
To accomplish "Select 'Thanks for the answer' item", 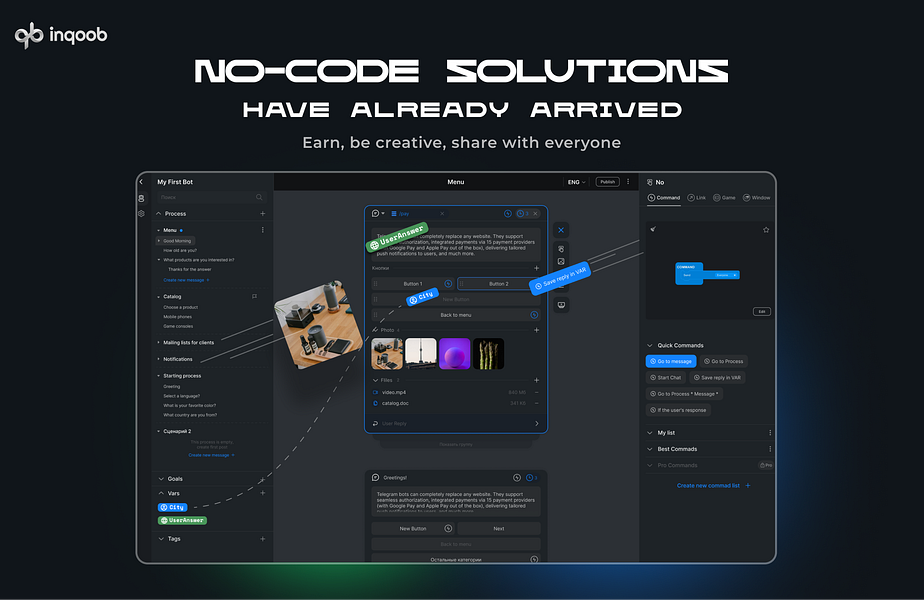I will (189, 269).
